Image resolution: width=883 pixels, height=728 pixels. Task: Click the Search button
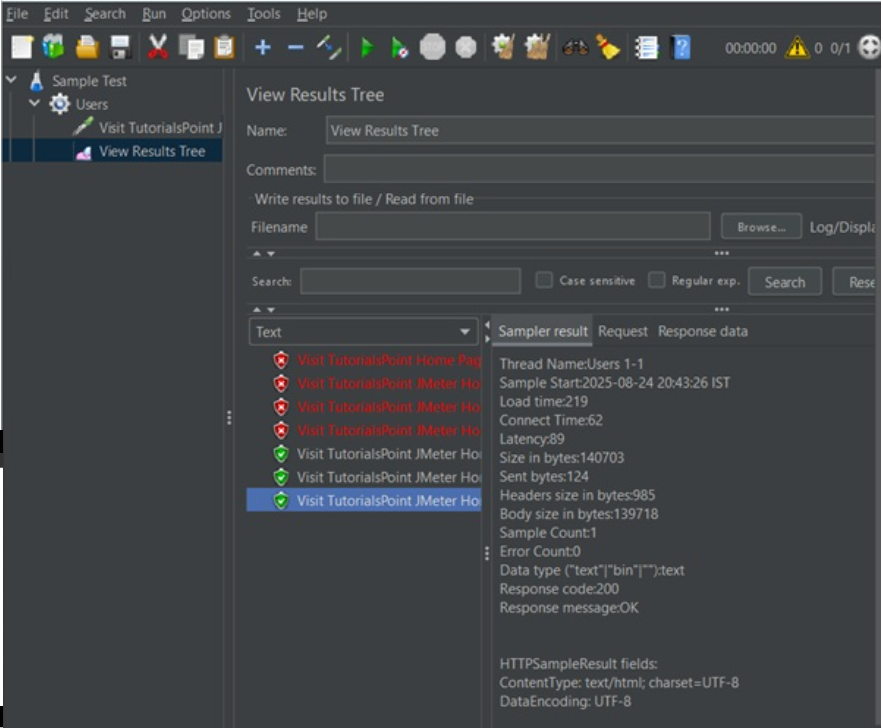coord(784,282)
